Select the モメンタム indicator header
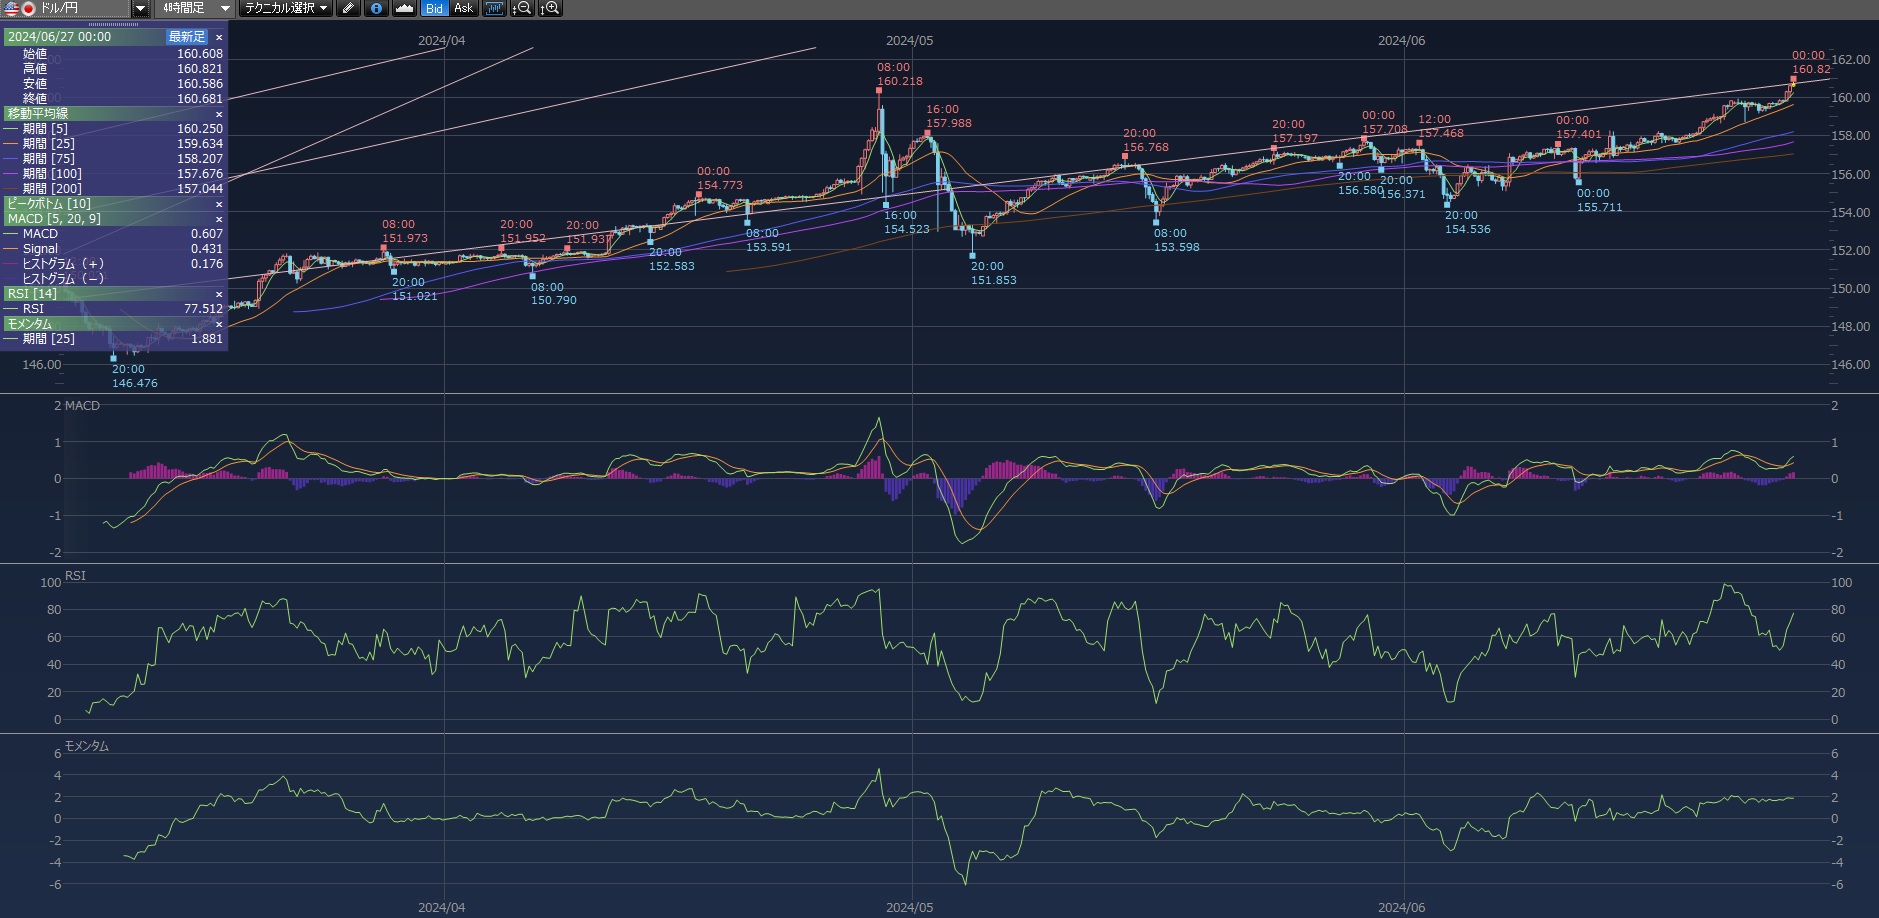The width and height of the screenshot is (1879, 918). click(30, 324)
